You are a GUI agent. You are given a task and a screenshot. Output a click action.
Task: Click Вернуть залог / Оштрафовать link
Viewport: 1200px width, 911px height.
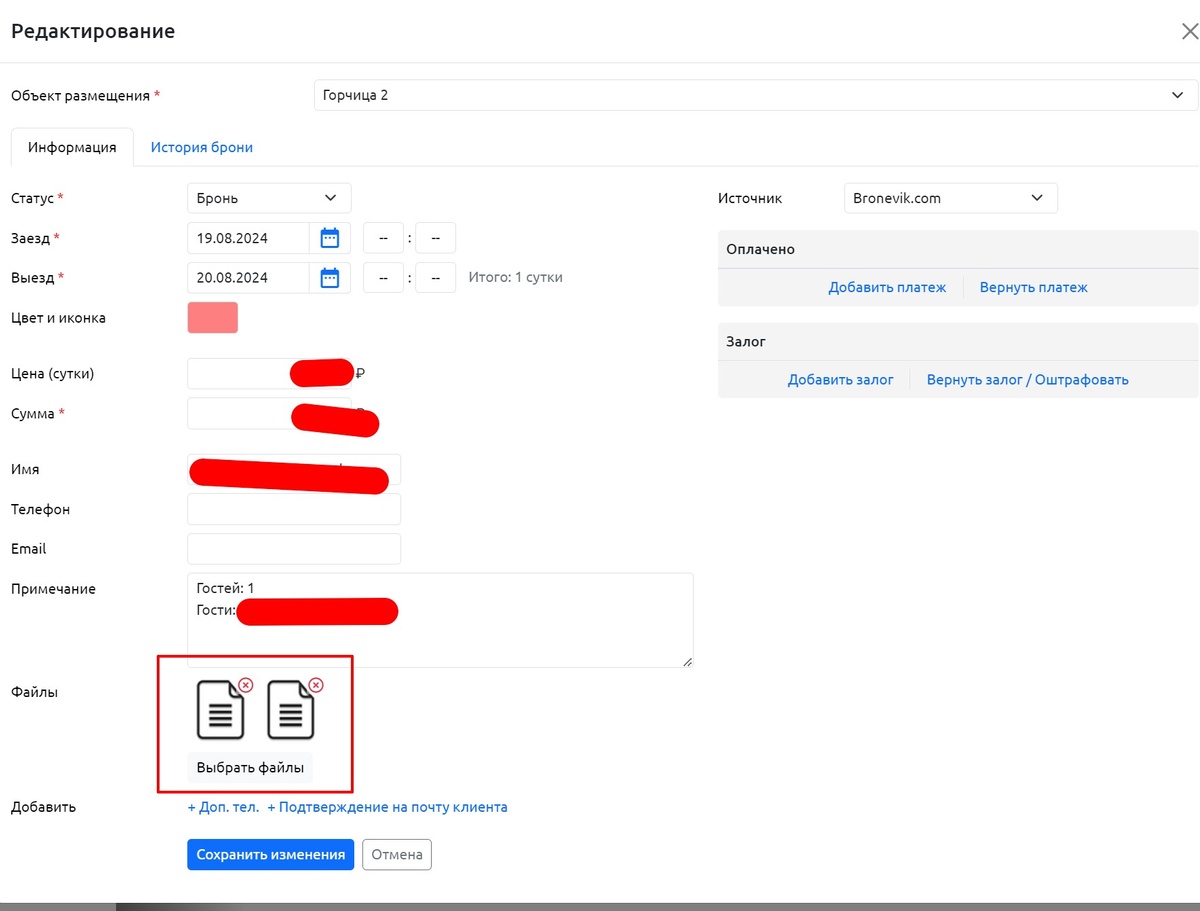click(1028, 380)
